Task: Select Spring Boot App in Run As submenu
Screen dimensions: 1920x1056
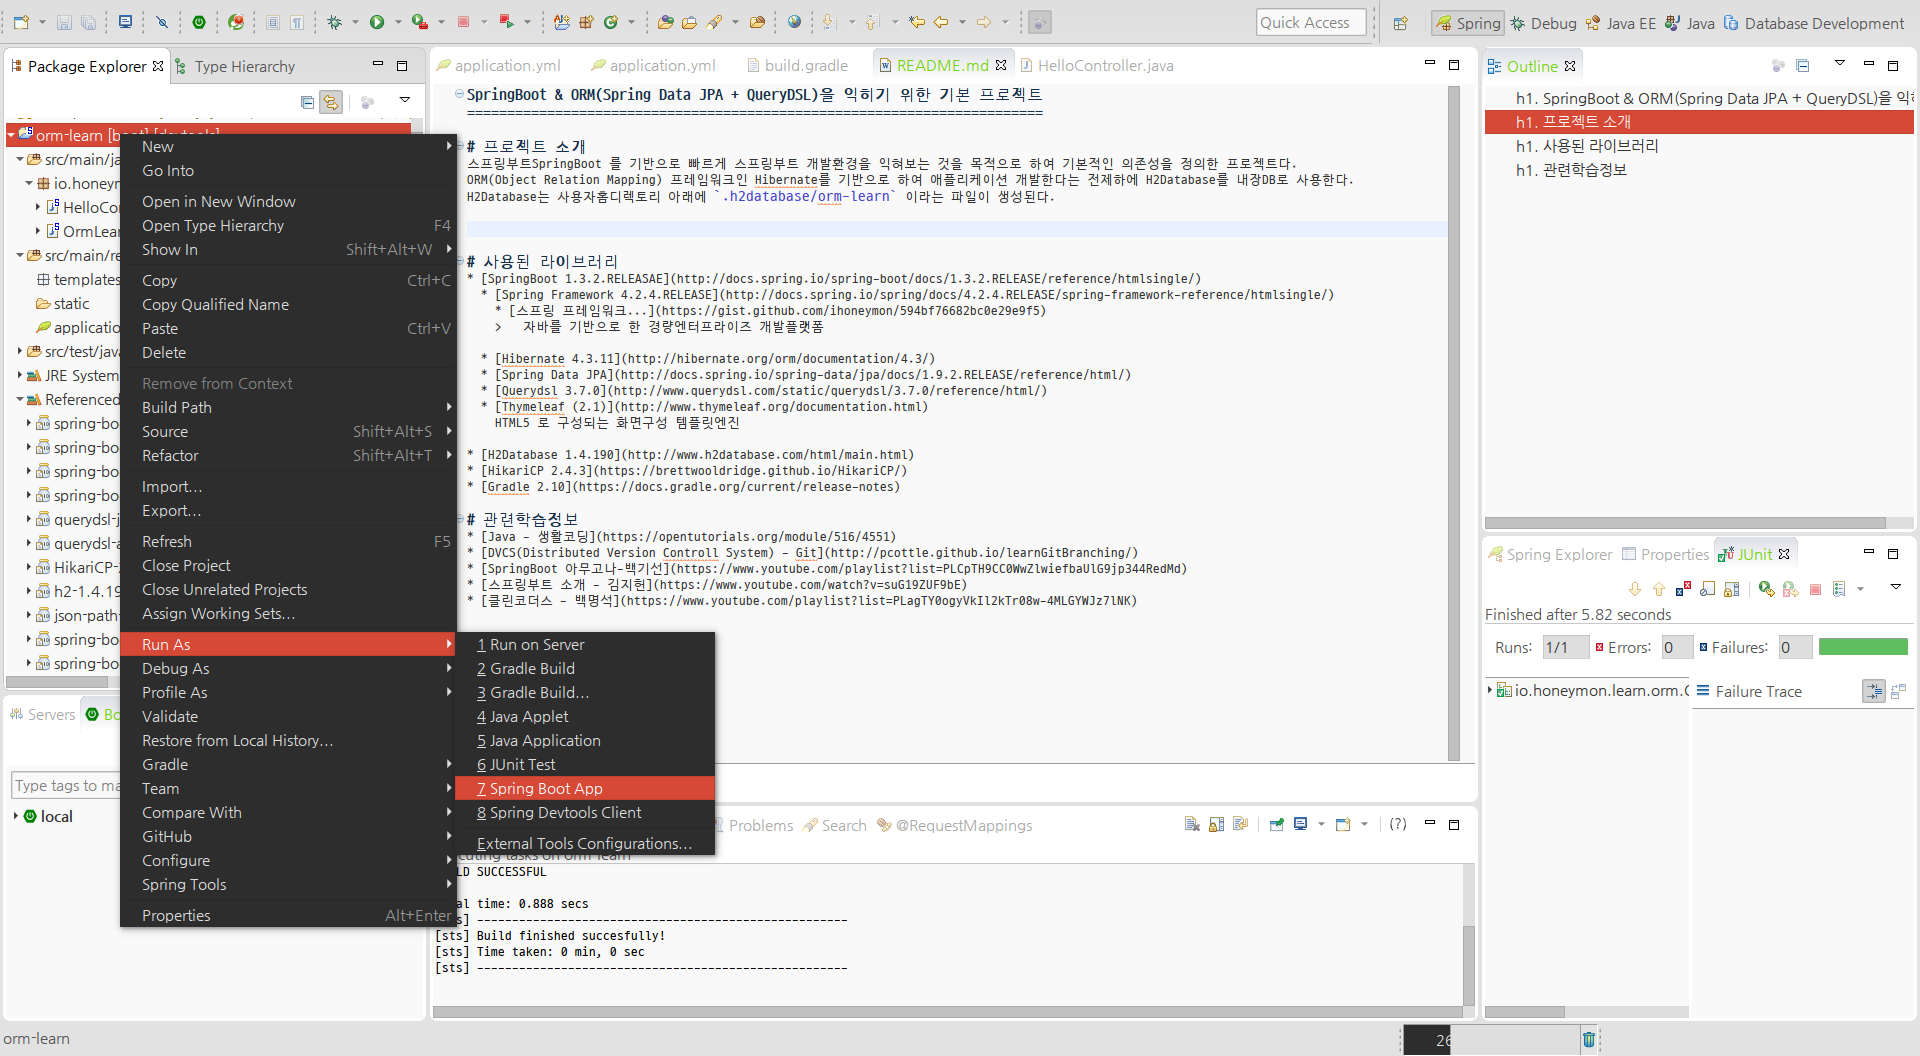Action: tap(585, 788)
